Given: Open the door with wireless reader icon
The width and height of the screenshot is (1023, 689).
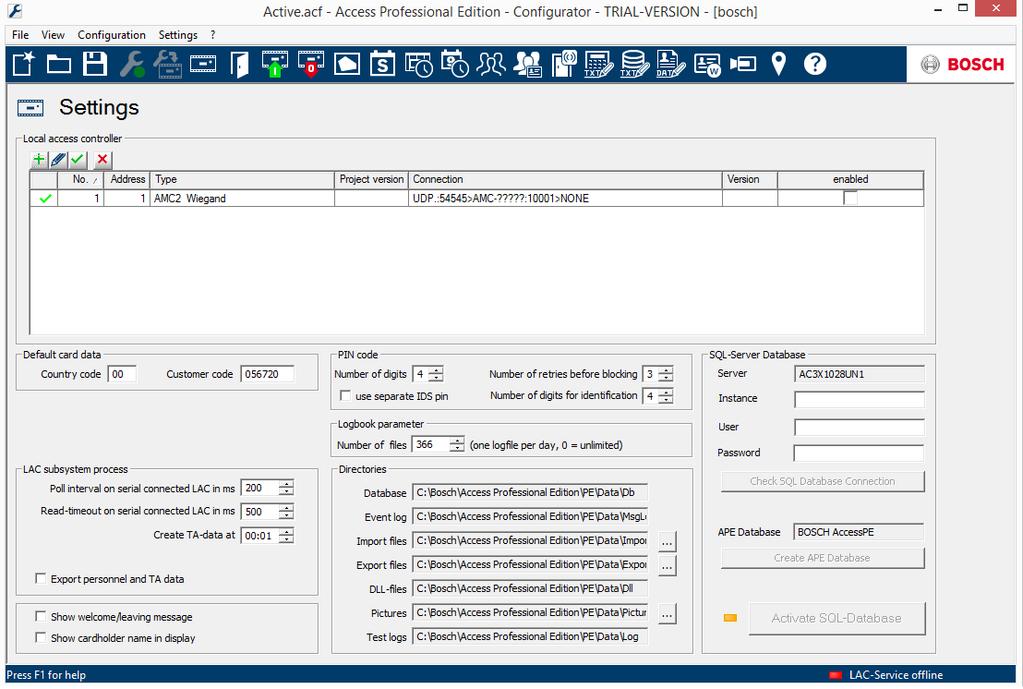Looking at the screenshot, I should click(564, 64).
